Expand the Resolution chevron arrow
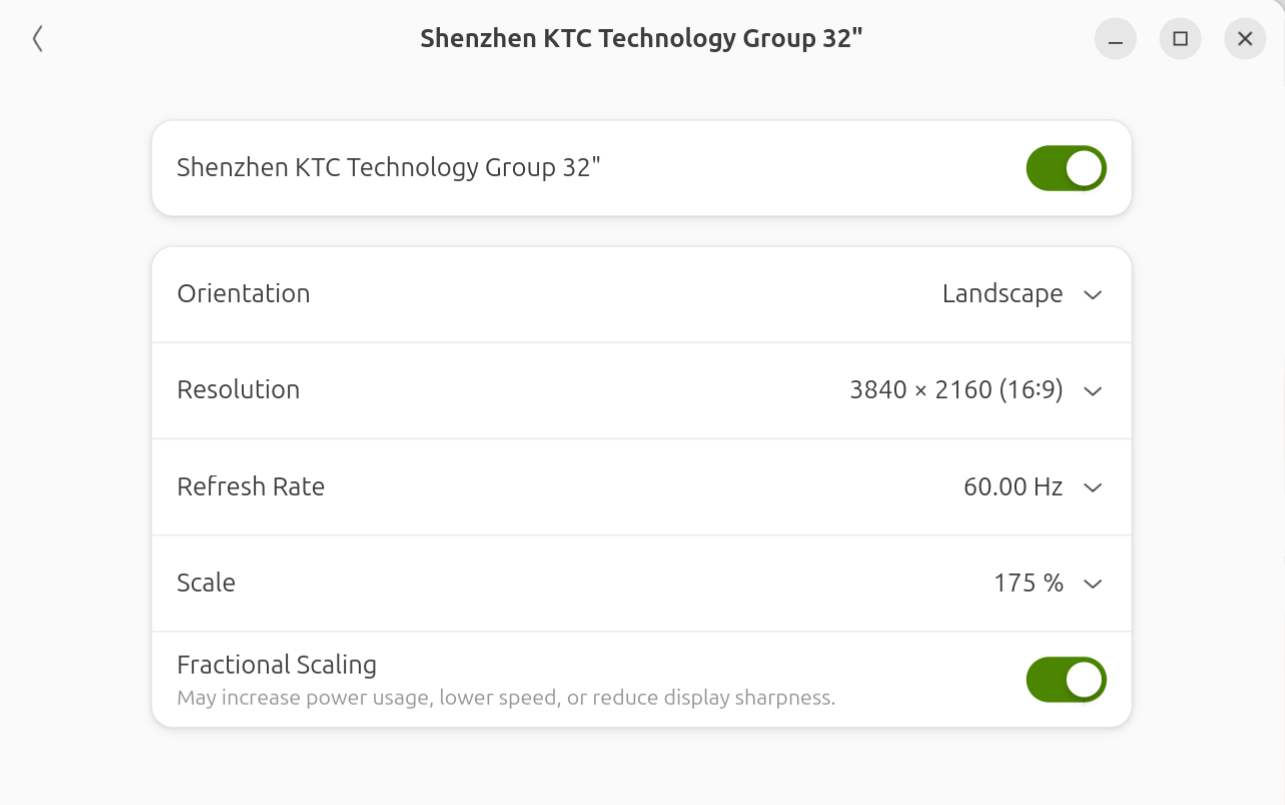The width and height of the screenshot is (1285, 805). [1093, 391]
